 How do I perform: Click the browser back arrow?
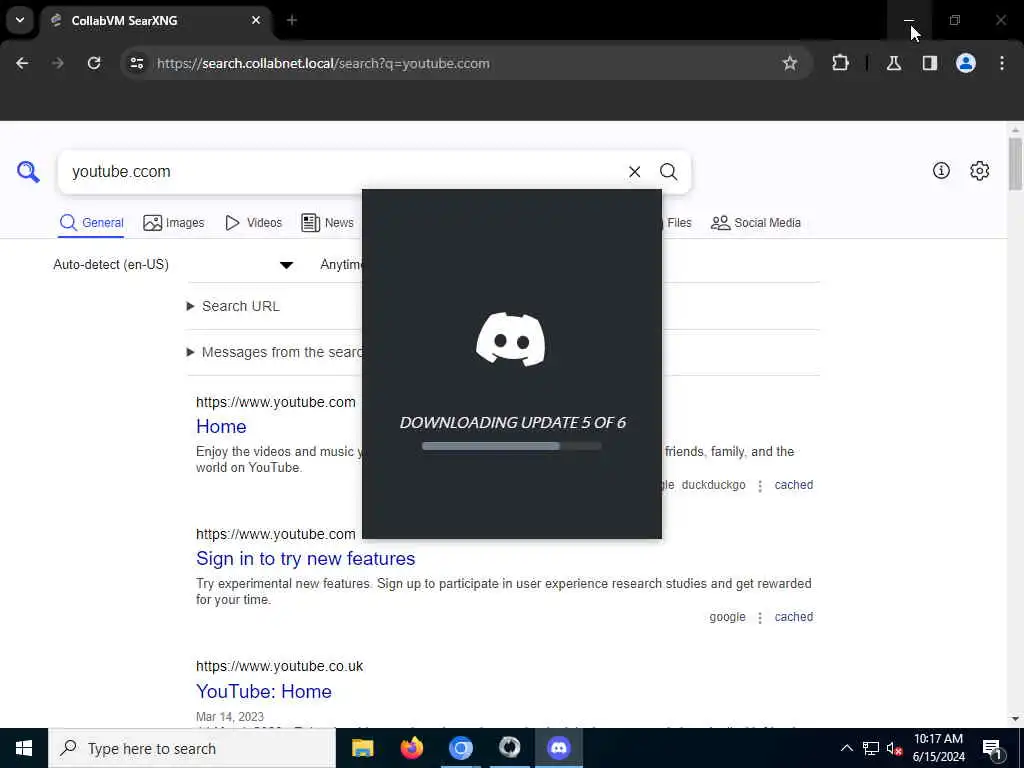coord(22,63)
